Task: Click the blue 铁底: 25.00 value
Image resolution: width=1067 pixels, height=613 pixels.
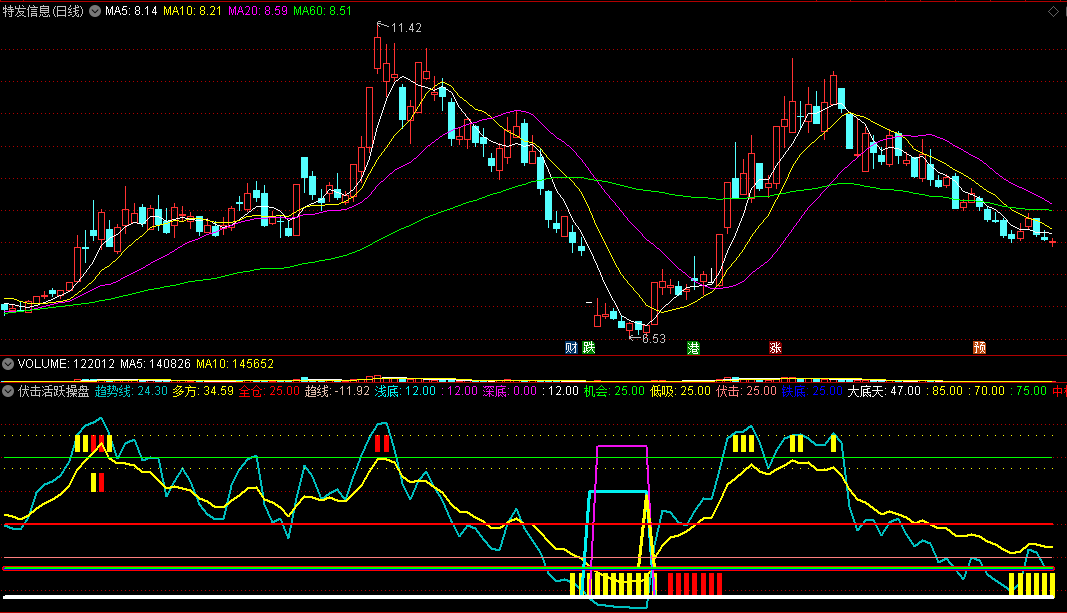Action: [812, 391]
